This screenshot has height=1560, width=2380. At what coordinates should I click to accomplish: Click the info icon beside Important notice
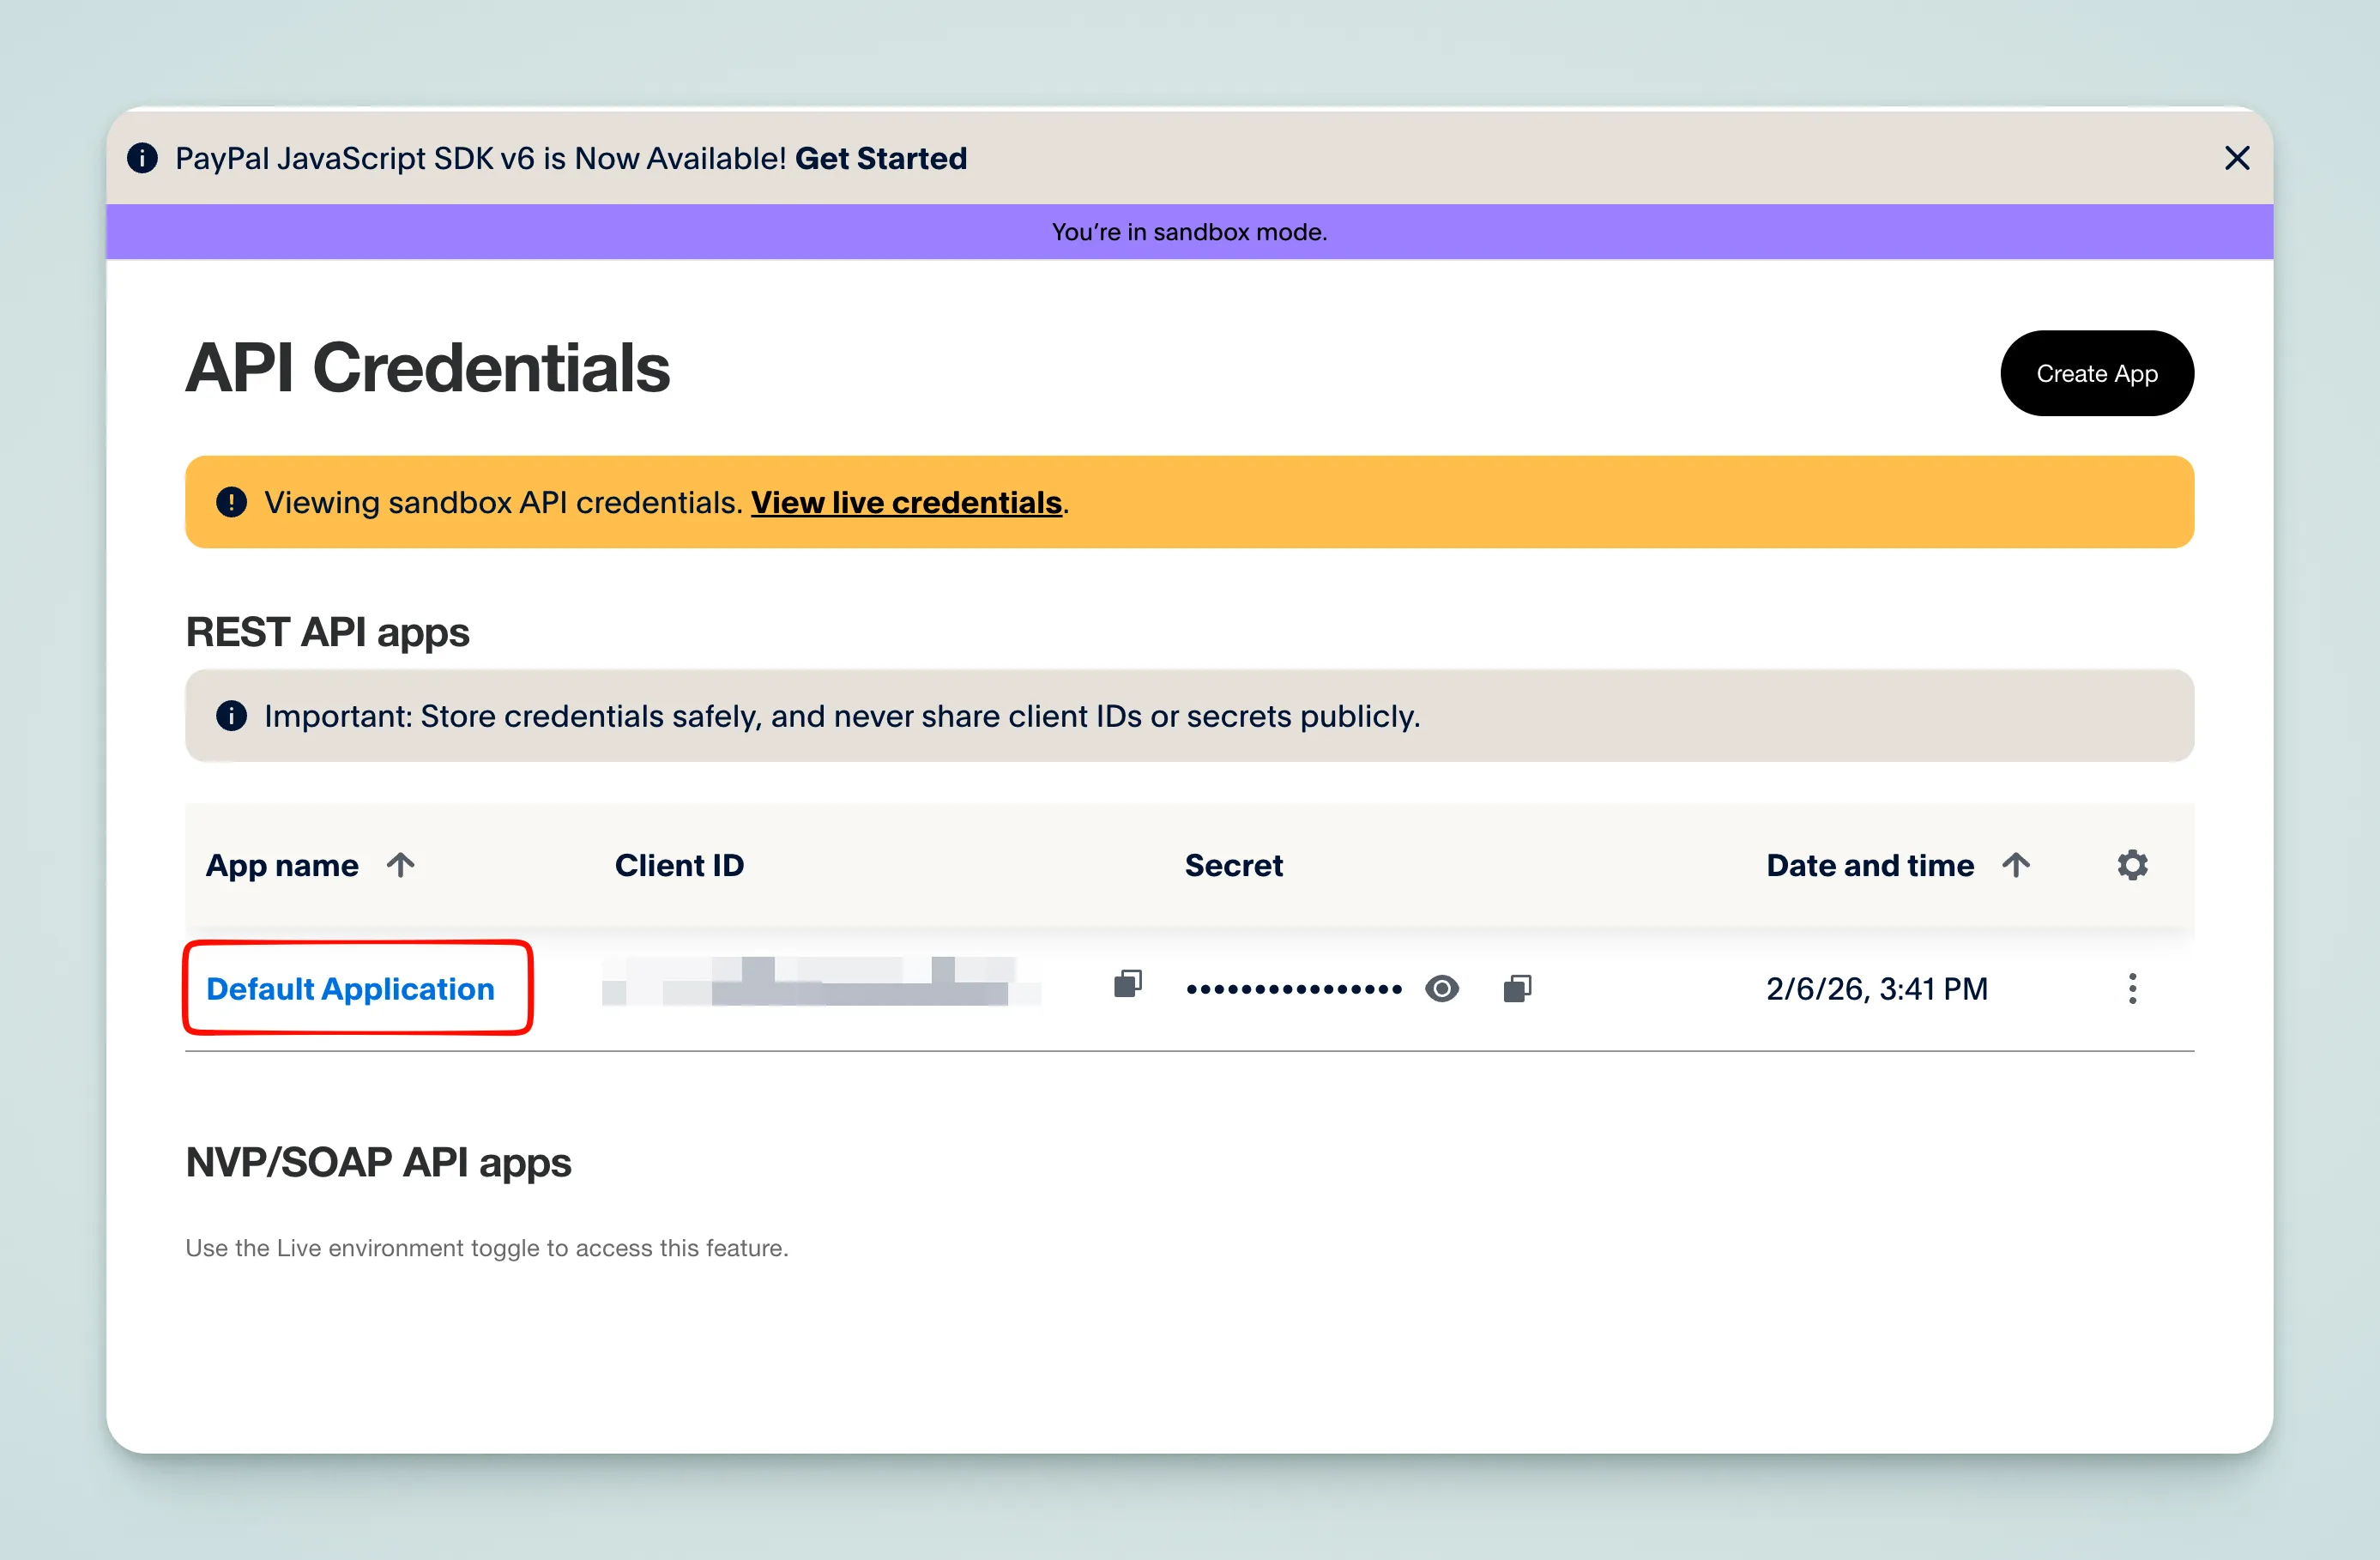click(x=231, y=716)
